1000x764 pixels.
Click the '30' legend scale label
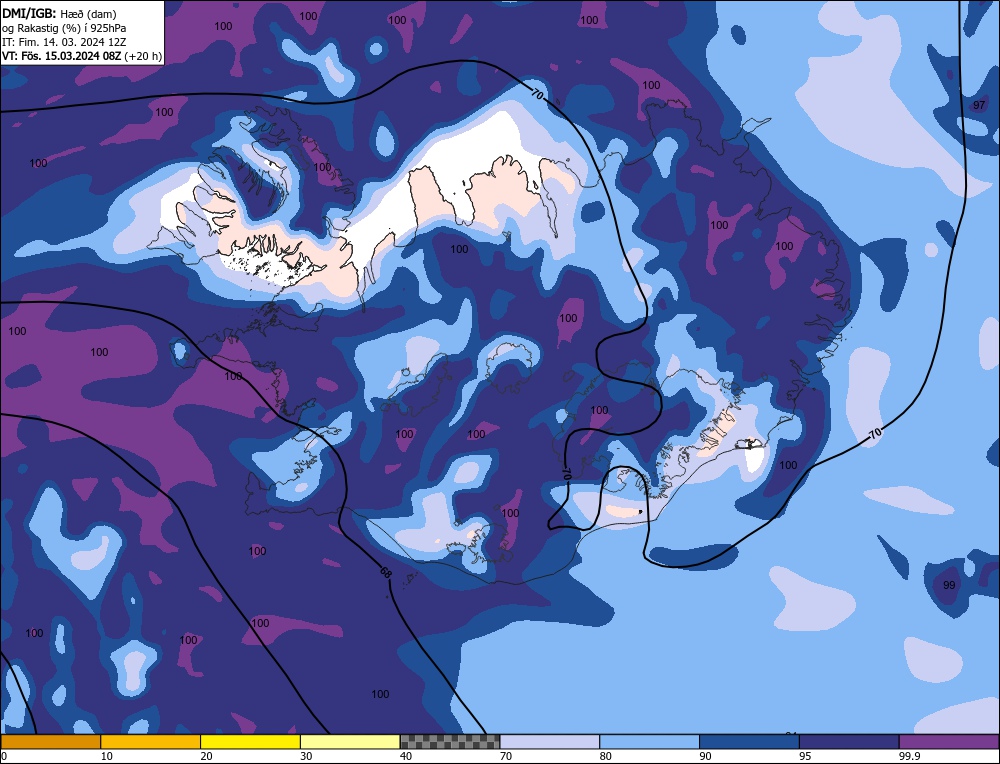306,756
